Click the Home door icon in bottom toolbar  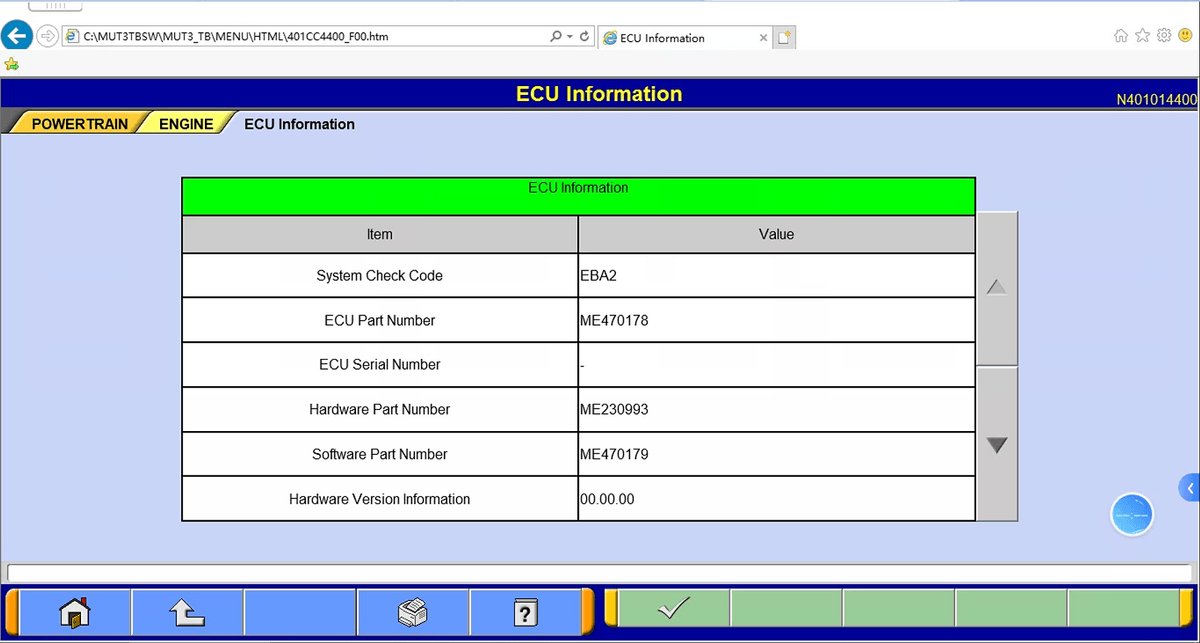tap(75, 611)
